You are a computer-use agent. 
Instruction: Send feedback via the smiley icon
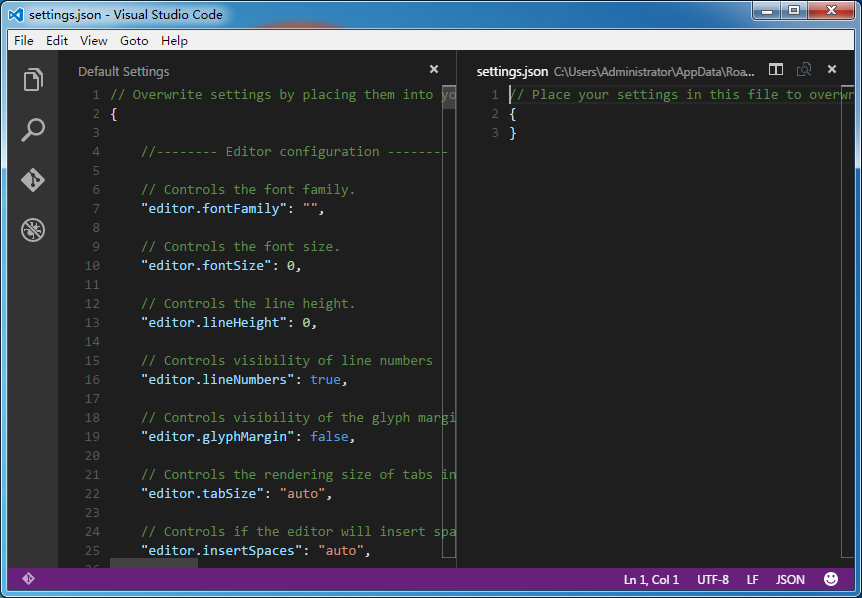click(831, 579)
